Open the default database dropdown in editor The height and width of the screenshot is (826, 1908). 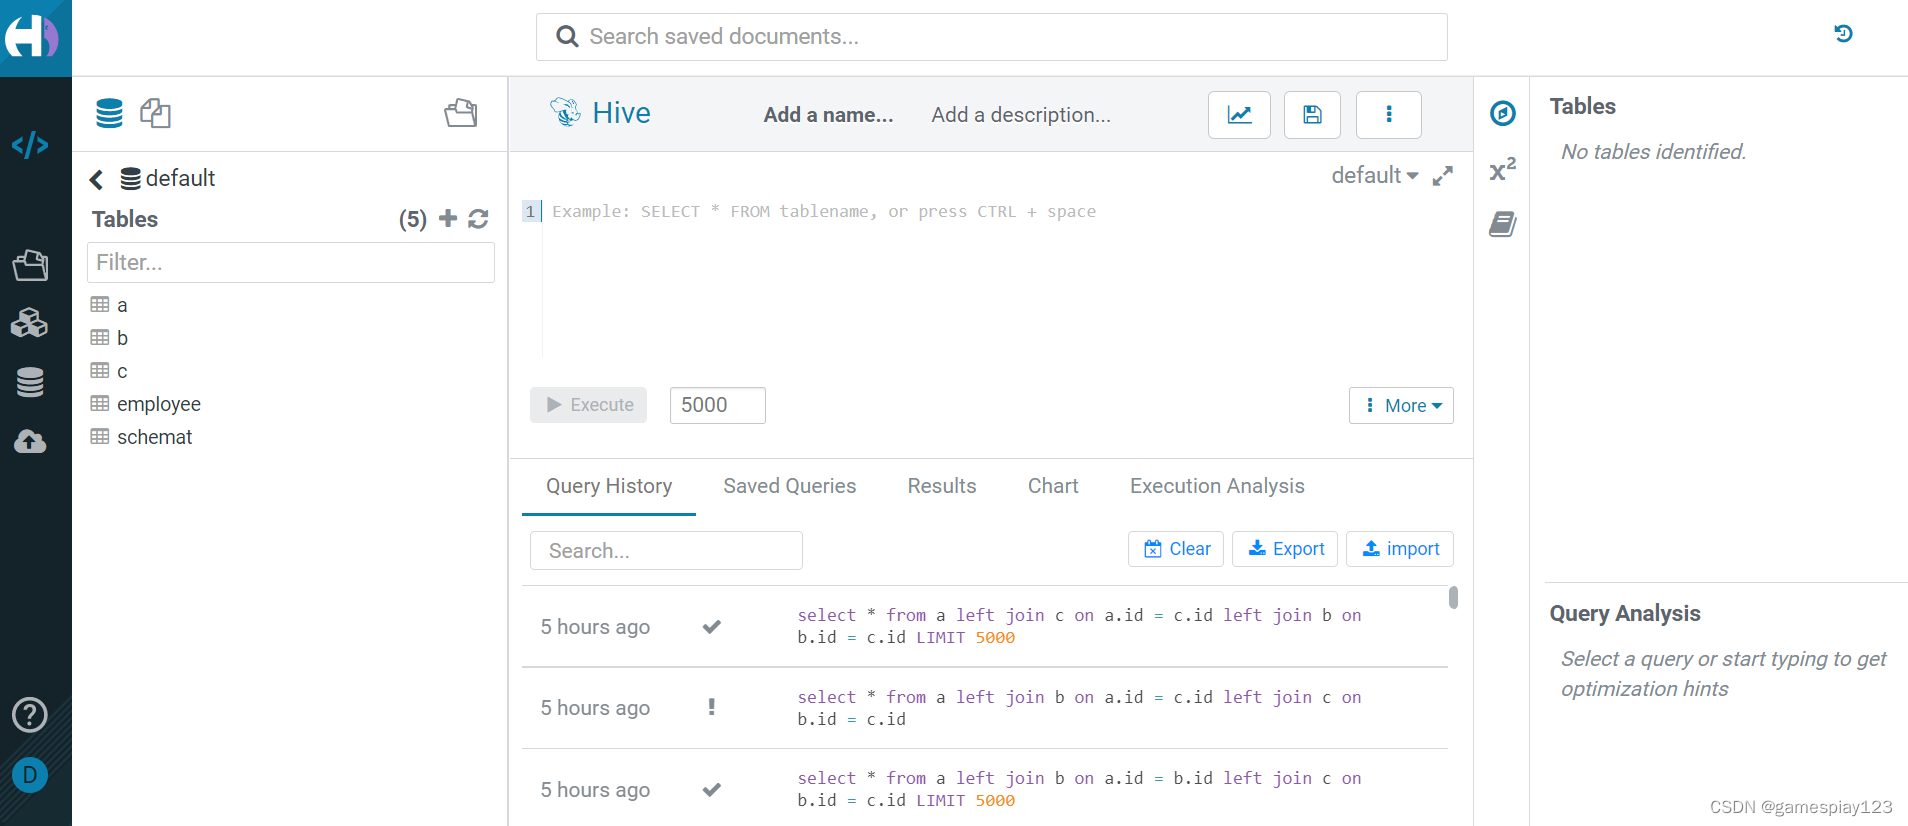point(1374,176)
